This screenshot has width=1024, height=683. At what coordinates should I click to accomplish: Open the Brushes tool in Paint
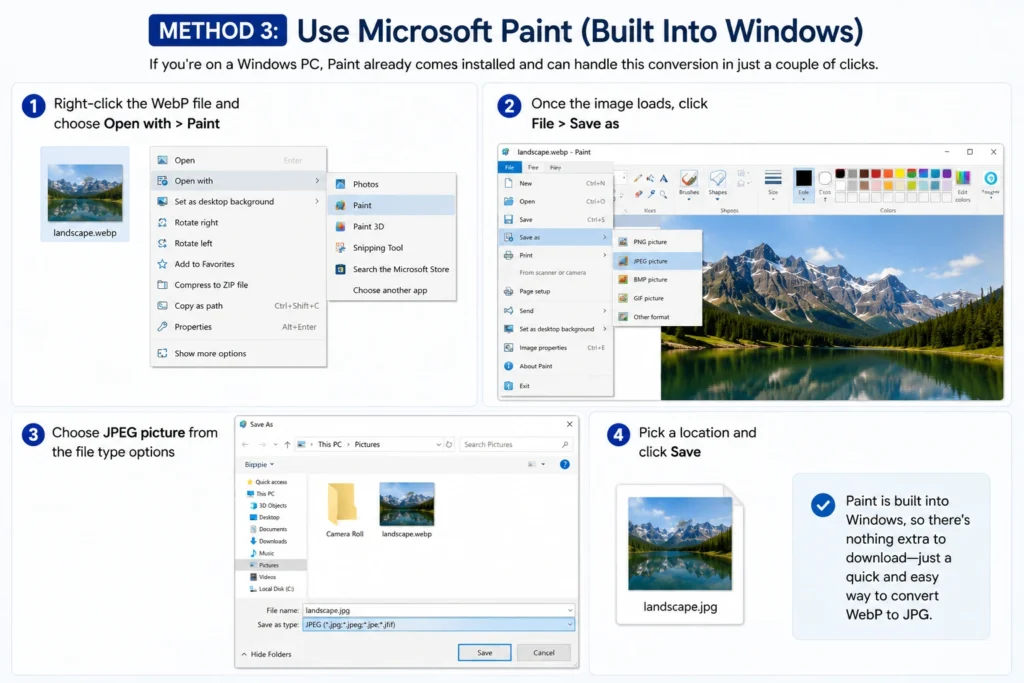pos(689,183)
